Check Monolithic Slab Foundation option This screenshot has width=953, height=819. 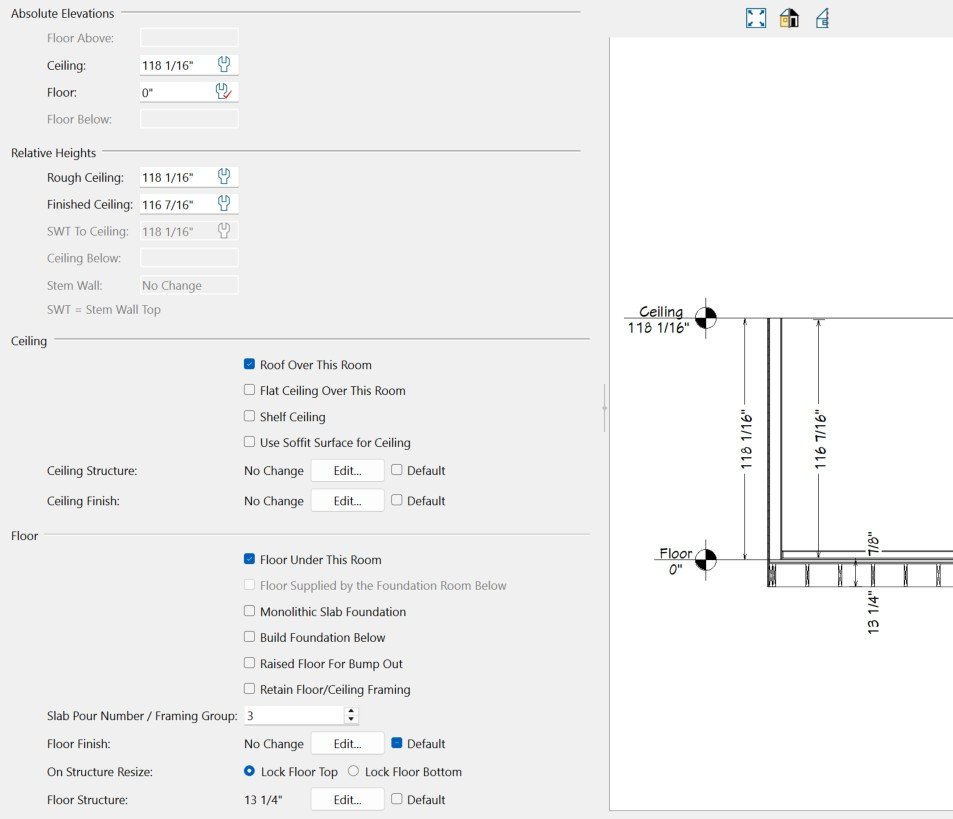pyautogui.click(x=250, y=612)
